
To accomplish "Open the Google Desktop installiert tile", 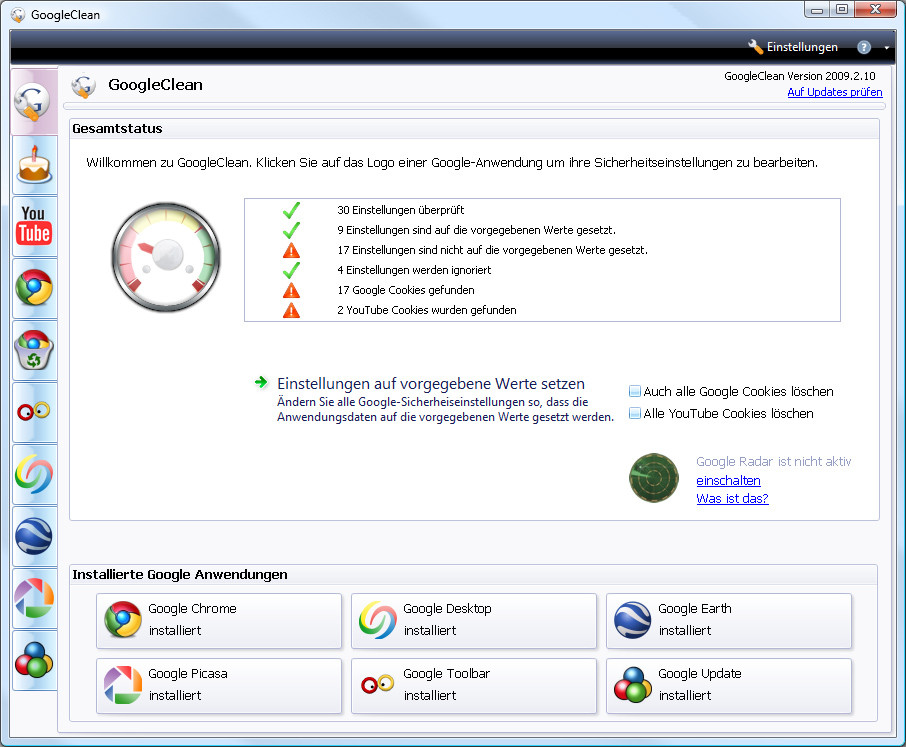I will (x=474, y=620).
